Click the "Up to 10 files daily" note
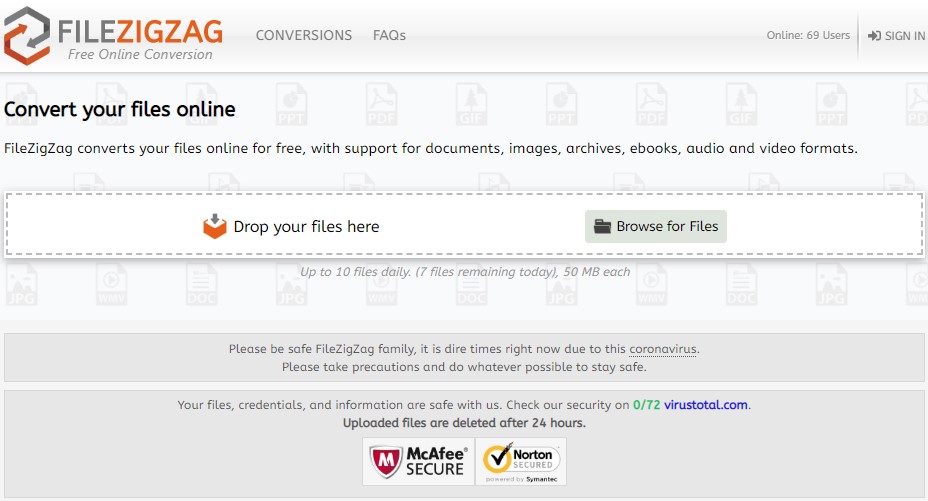Viewport: 928px width, 501px height. pos(465,272)
